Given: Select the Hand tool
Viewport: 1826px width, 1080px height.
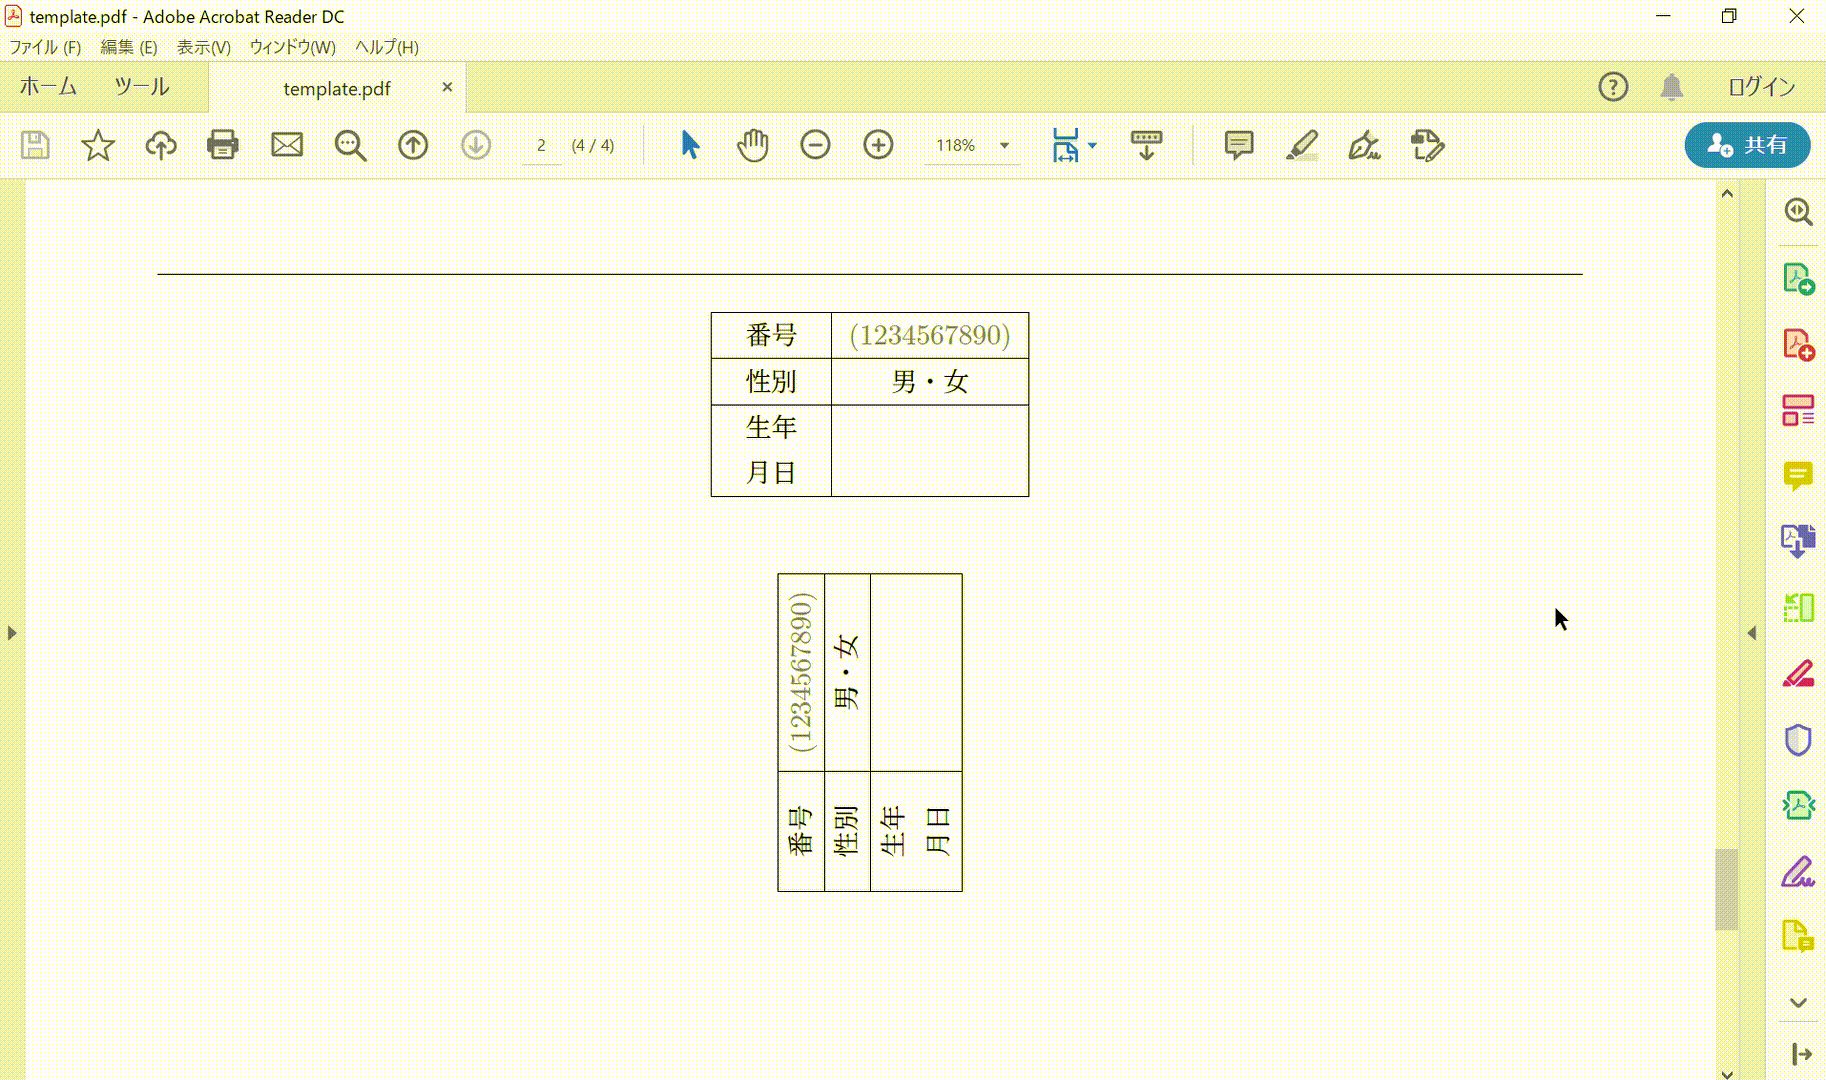Looking at the screenshot, I should coord(752,145).
